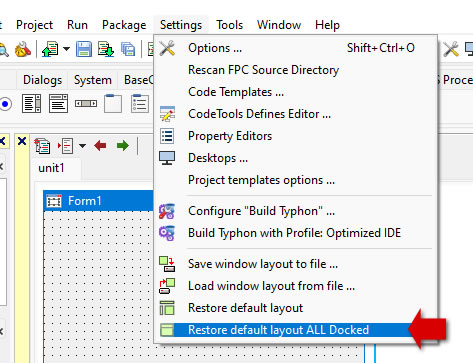473x363 pixels.
Task: Select Configure "Build Typhon"...
Action: 295,211
